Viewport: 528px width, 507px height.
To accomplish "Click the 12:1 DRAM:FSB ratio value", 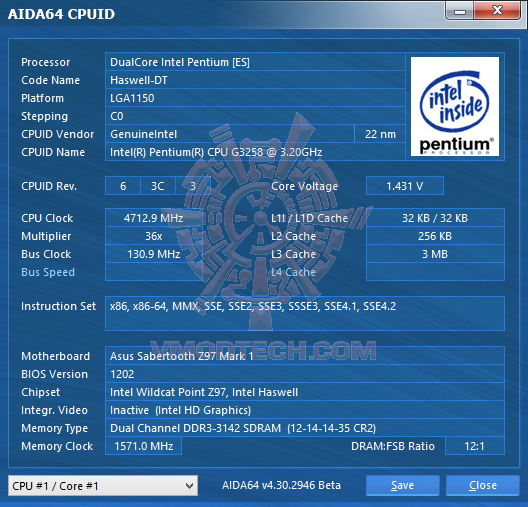I will click(x=474, y=446).
